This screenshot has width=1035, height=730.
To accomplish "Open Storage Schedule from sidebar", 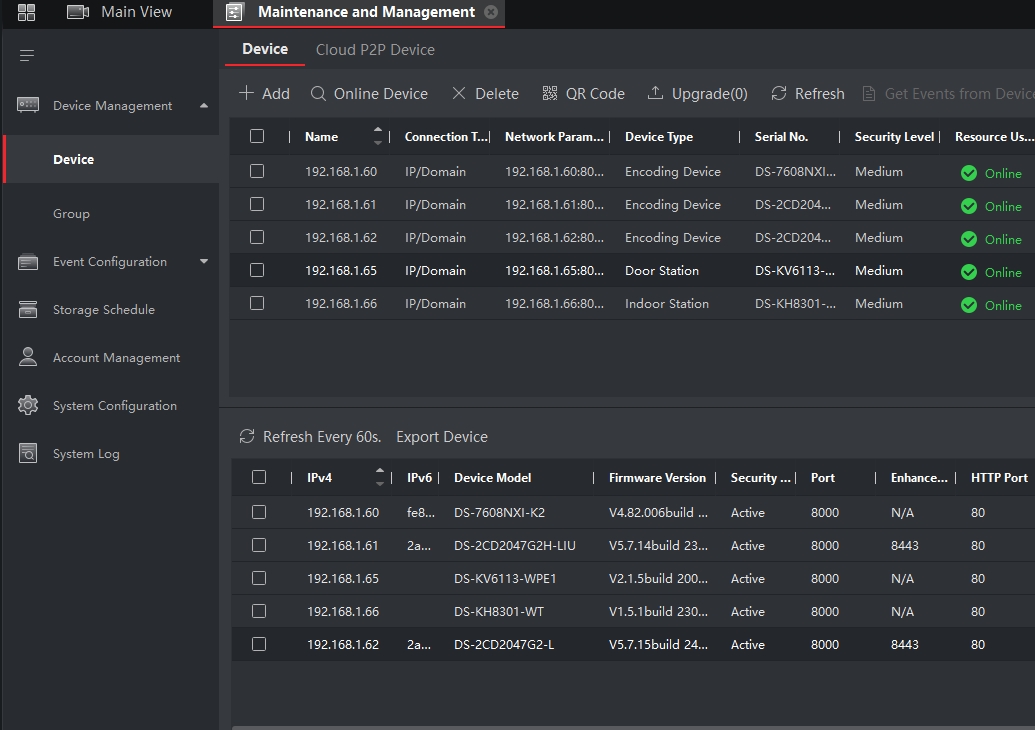I will 103,310.
